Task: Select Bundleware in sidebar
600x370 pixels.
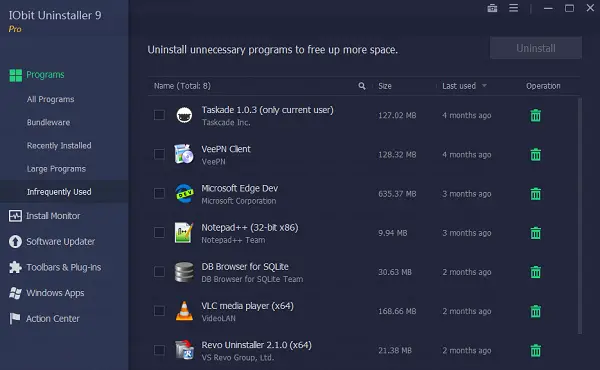Action: tap(48, 122)
